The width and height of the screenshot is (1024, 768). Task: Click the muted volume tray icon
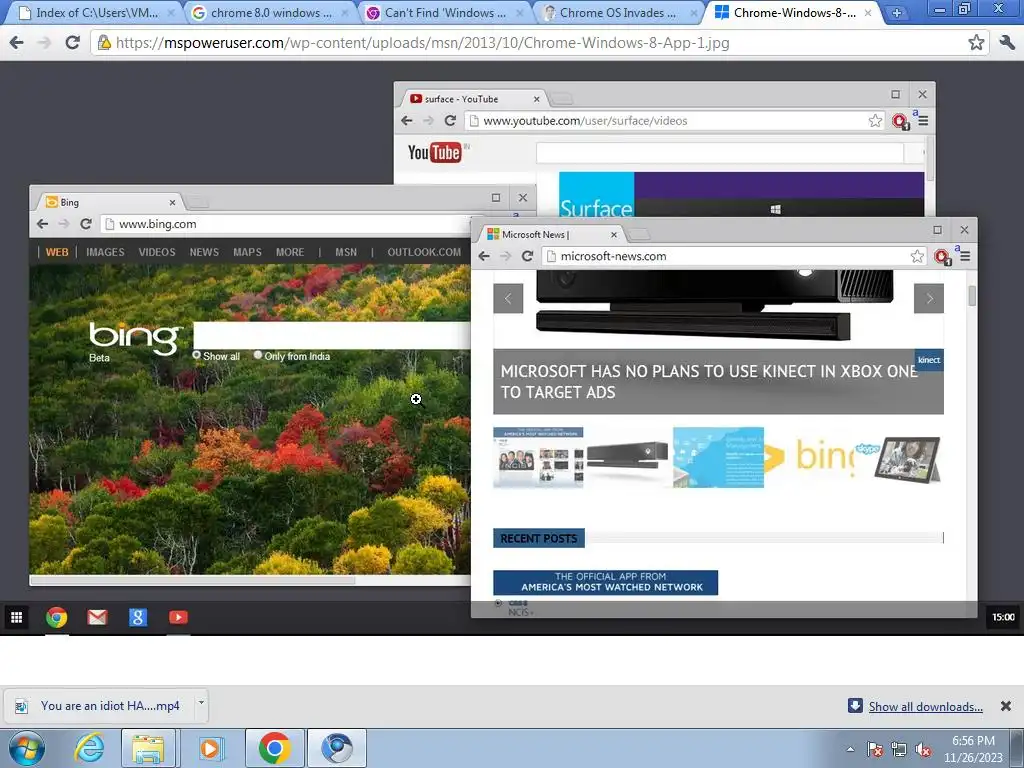(x=923, y=750)
